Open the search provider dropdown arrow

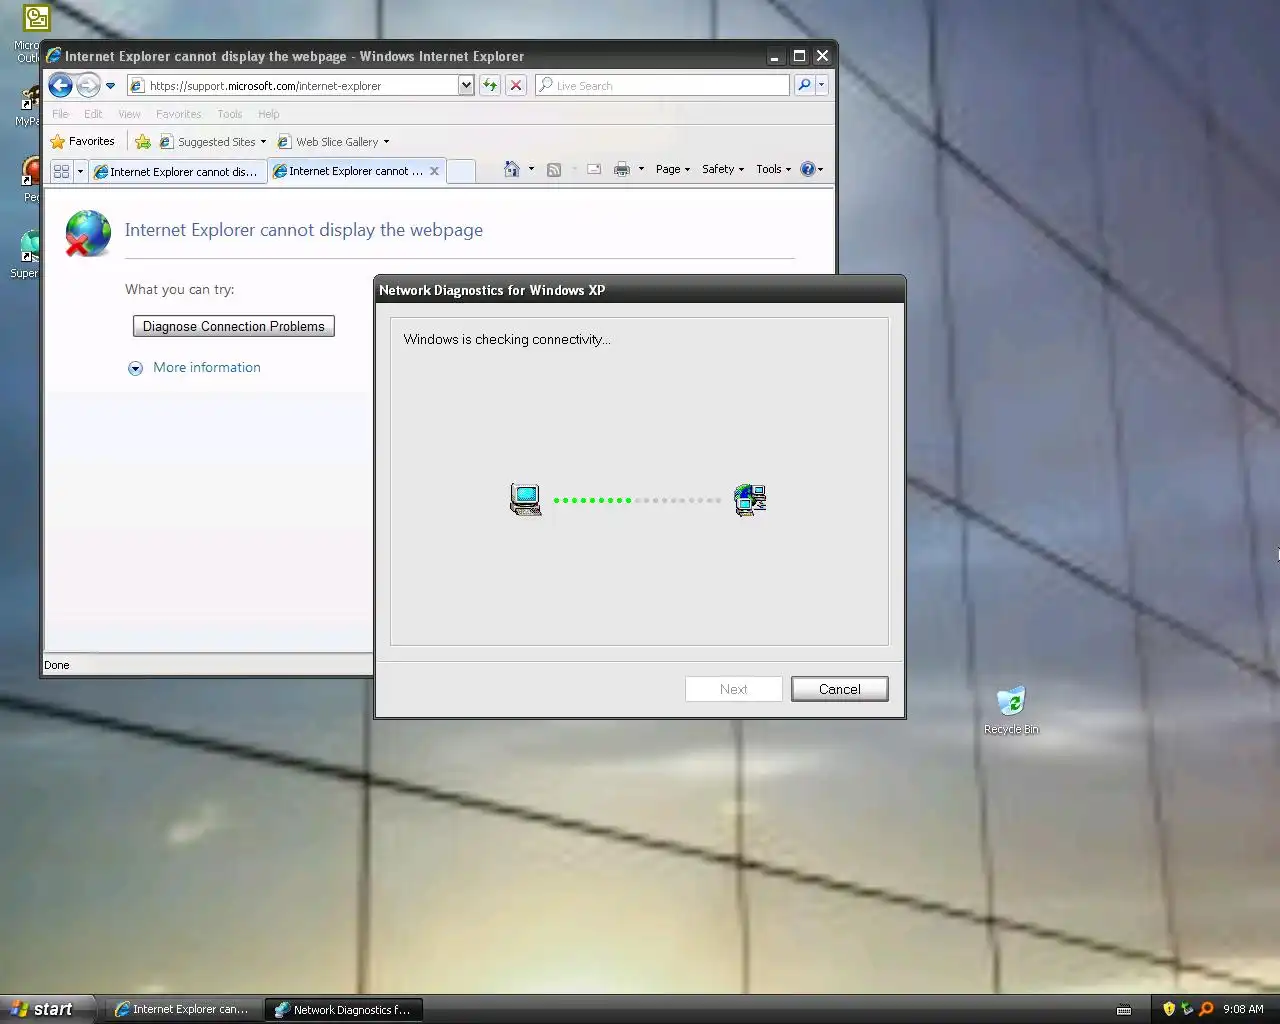[x=821, y=86]
